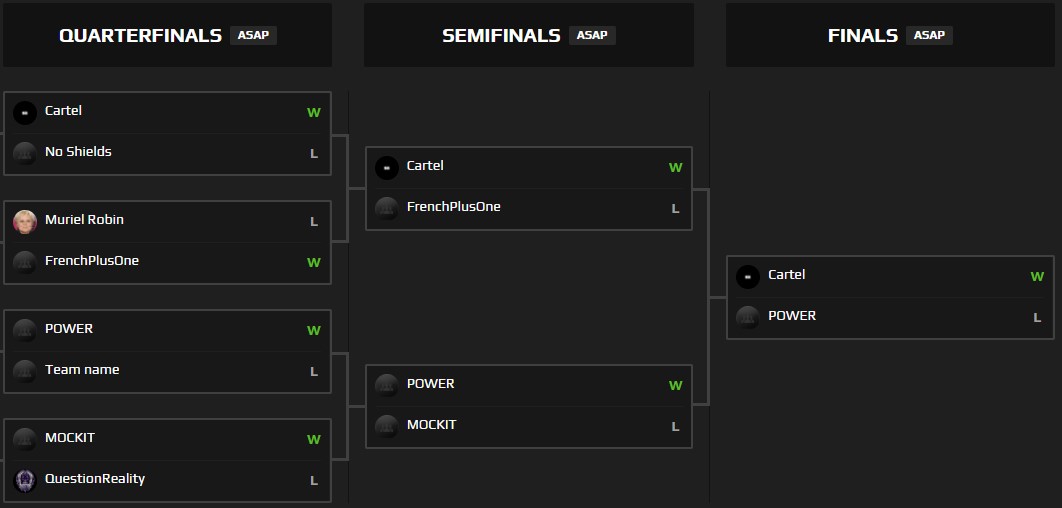
Task: Open the ASAP badge next to Quarterfinals
Action: click(x=253, y=35)
